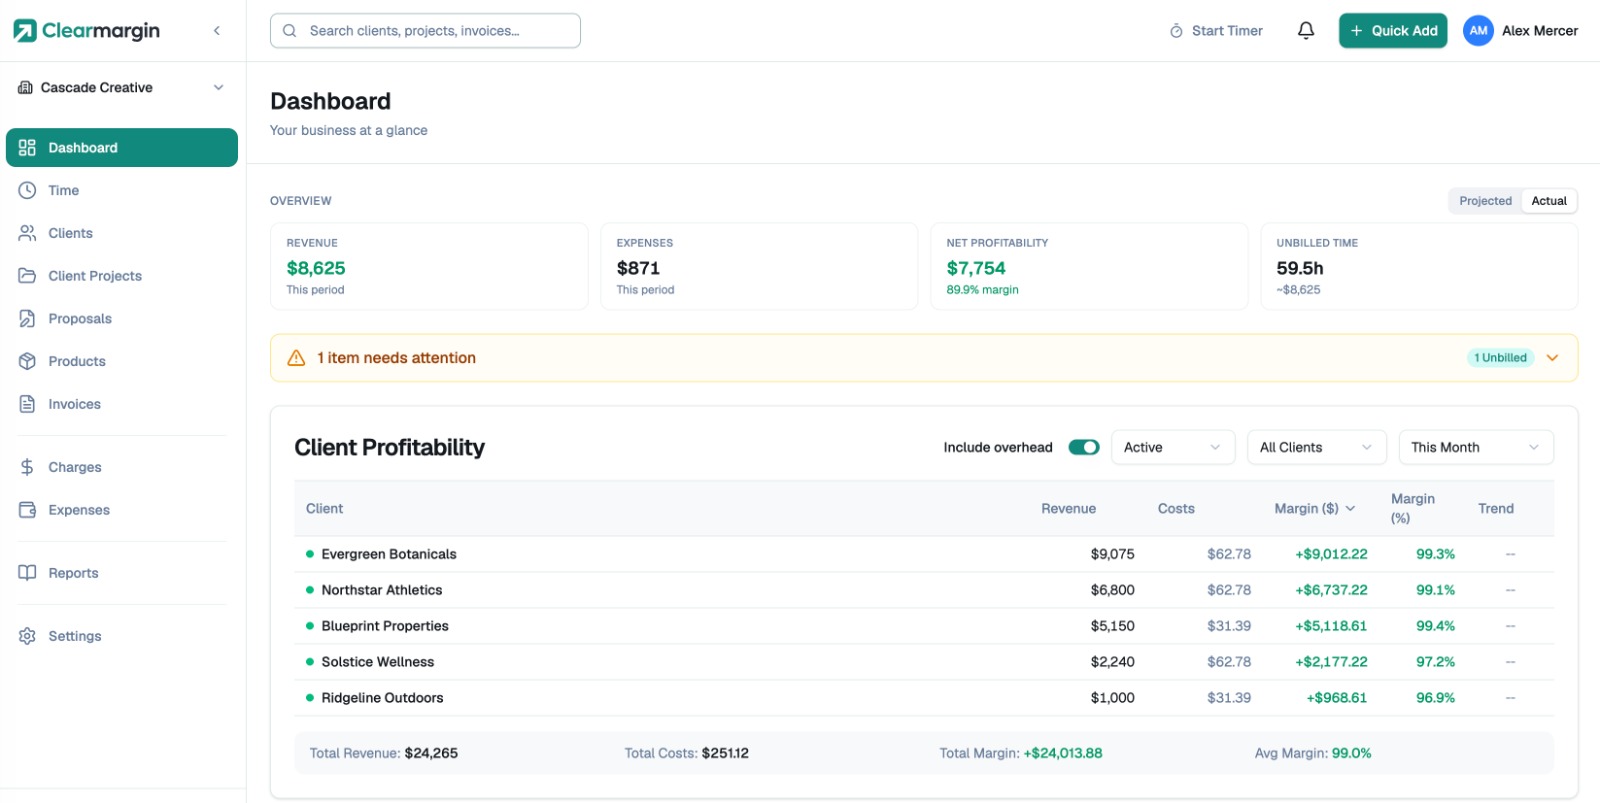The height and width of the screenshot is (803, 1600).
Task: Click the Clearmargin logo icon
Action: tap(25, 31)
